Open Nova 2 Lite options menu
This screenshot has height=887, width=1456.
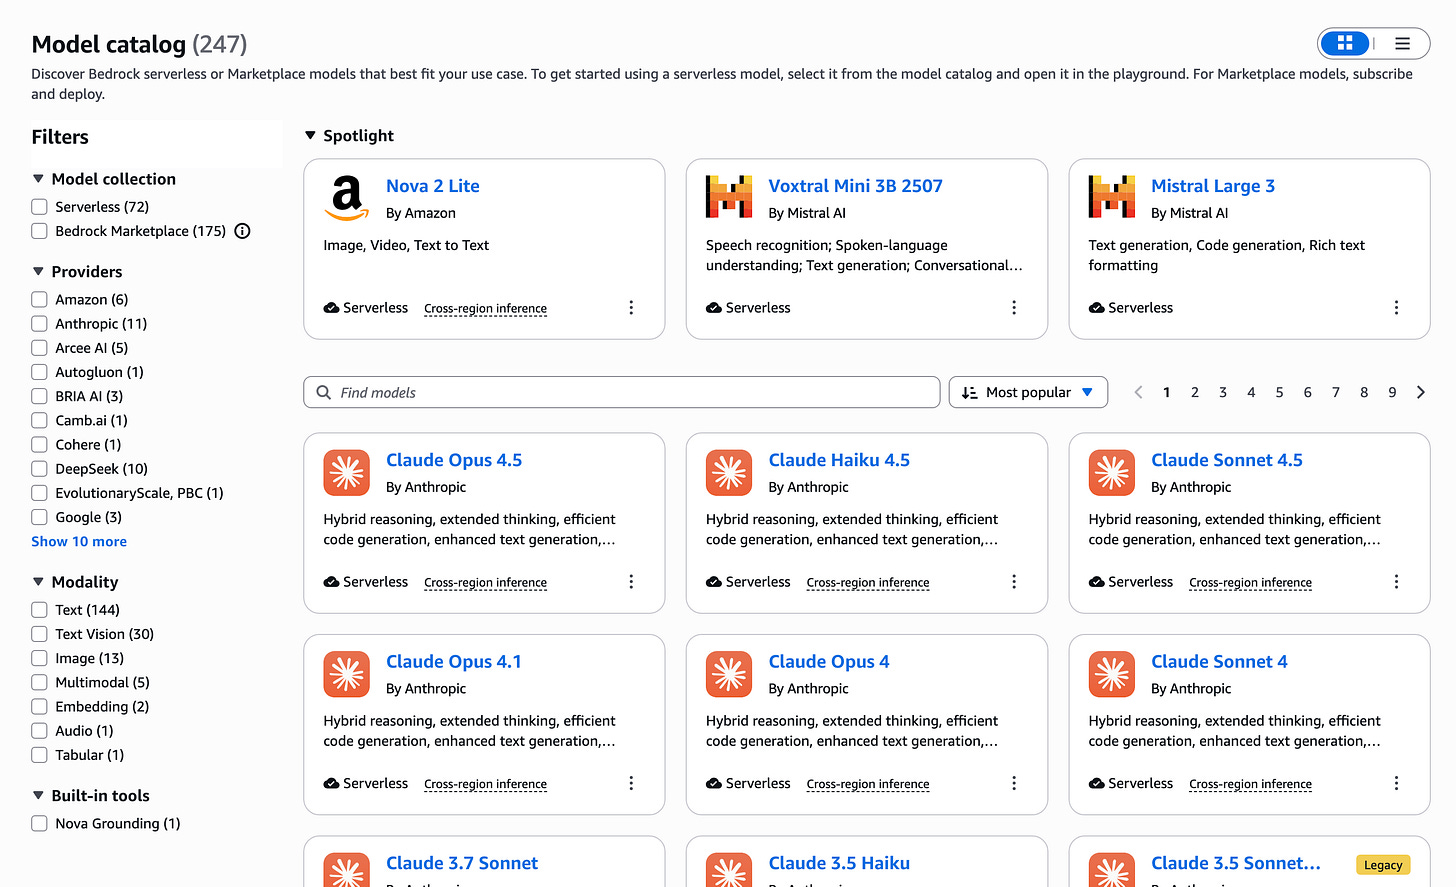[631, 308]
